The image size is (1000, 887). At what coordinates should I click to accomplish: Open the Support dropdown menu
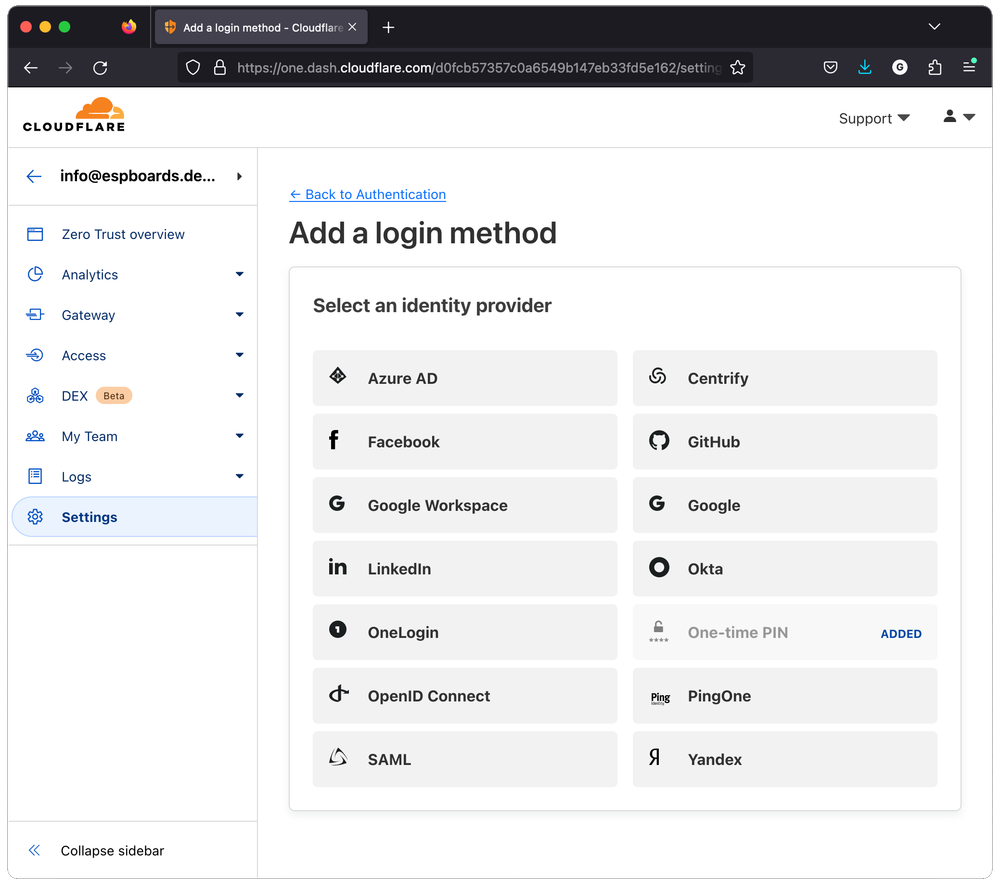coord(874,118)
